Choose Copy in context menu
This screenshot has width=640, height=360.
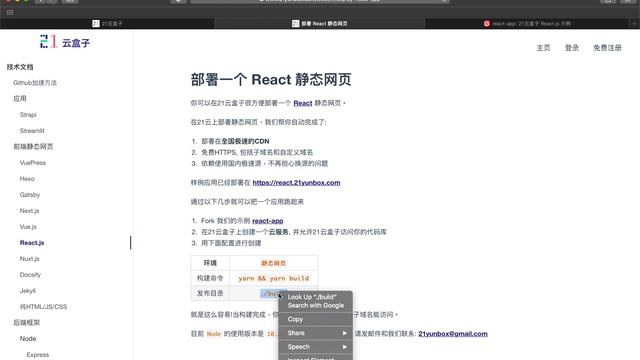pyautogui.click(x=315, y=319)
